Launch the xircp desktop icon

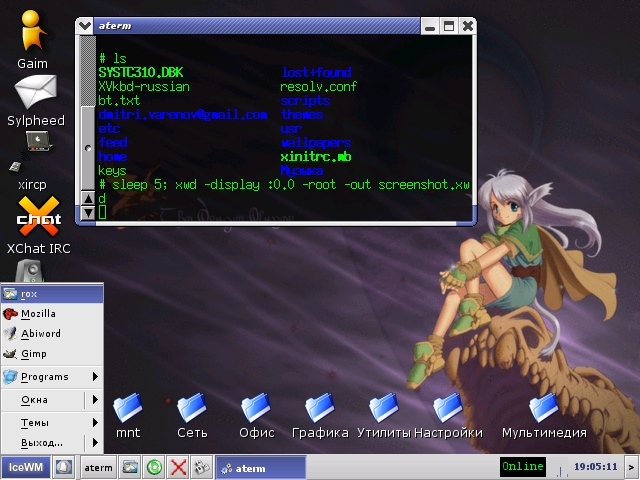[x=32, y=153]
